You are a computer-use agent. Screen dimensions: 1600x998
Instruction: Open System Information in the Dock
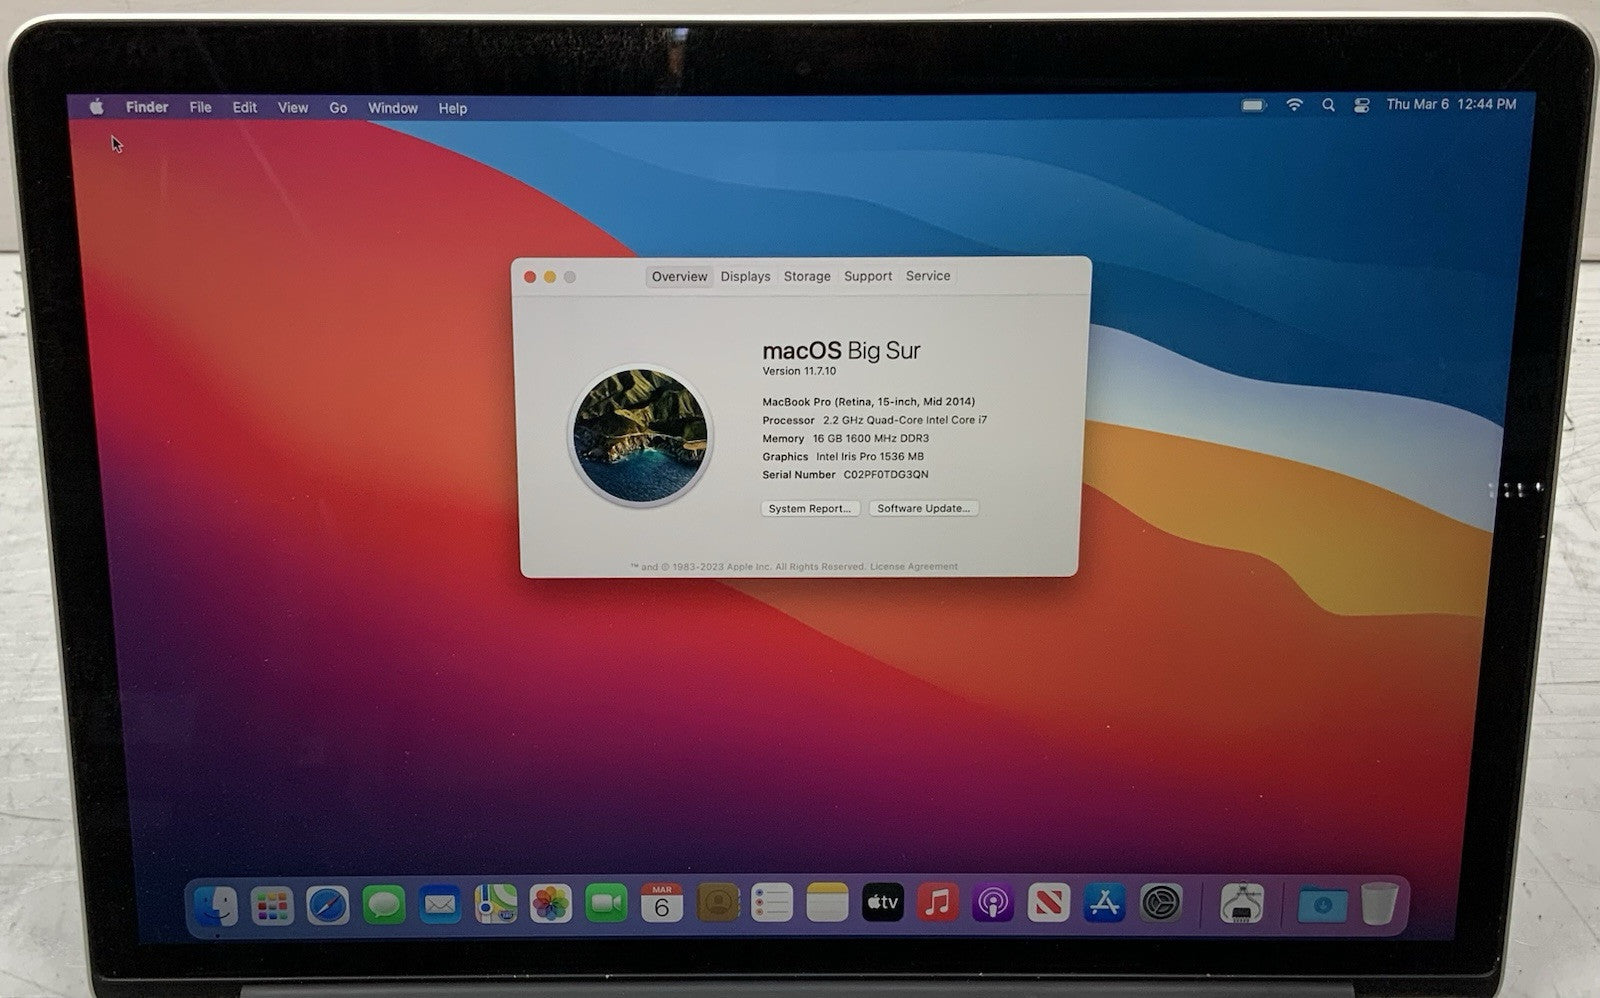click(x=1241, y=904)
